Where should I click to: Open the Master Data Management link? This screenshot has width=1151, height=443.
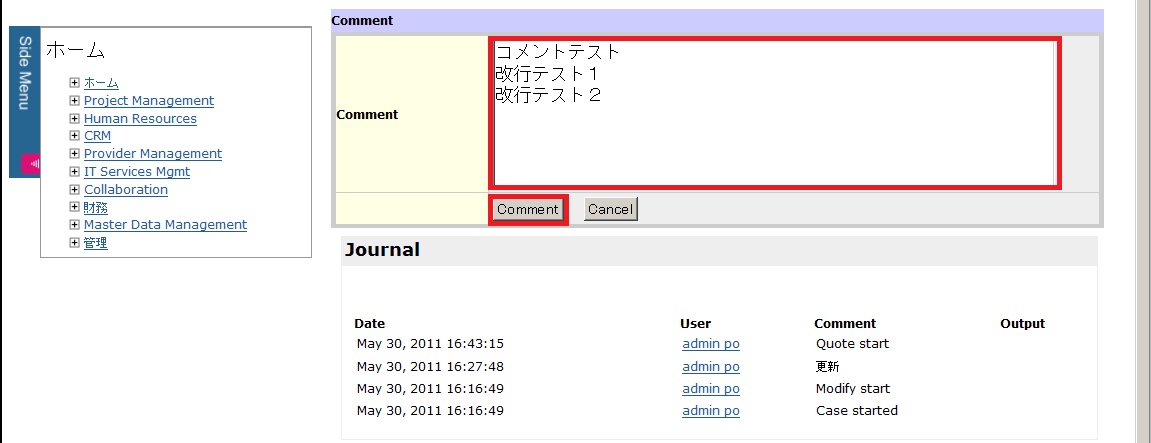tap(165, 224)
